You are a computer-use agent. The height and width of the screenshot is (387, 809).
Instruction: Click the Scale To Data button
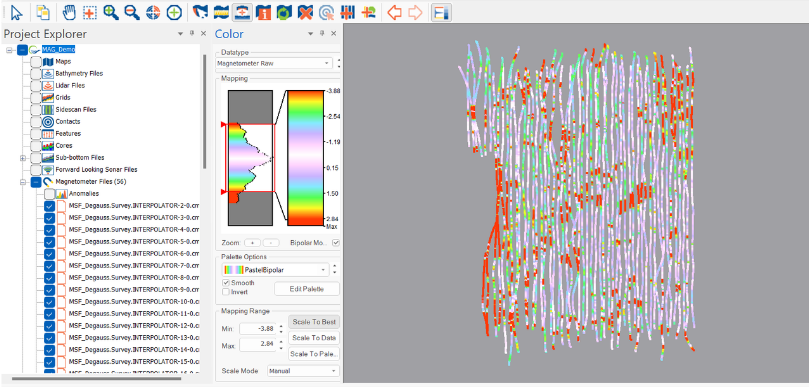point(314,338)
